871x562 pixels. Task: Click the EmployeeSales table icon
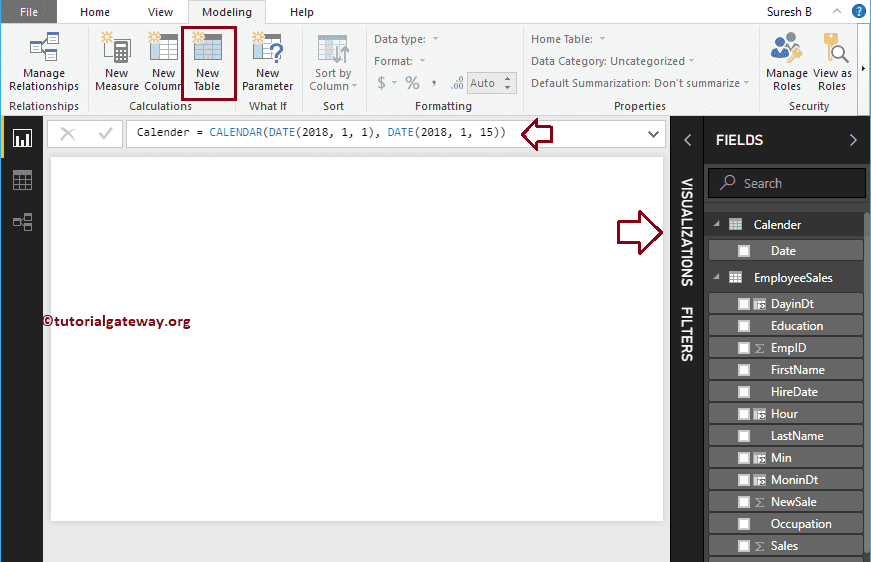(735, 277)
